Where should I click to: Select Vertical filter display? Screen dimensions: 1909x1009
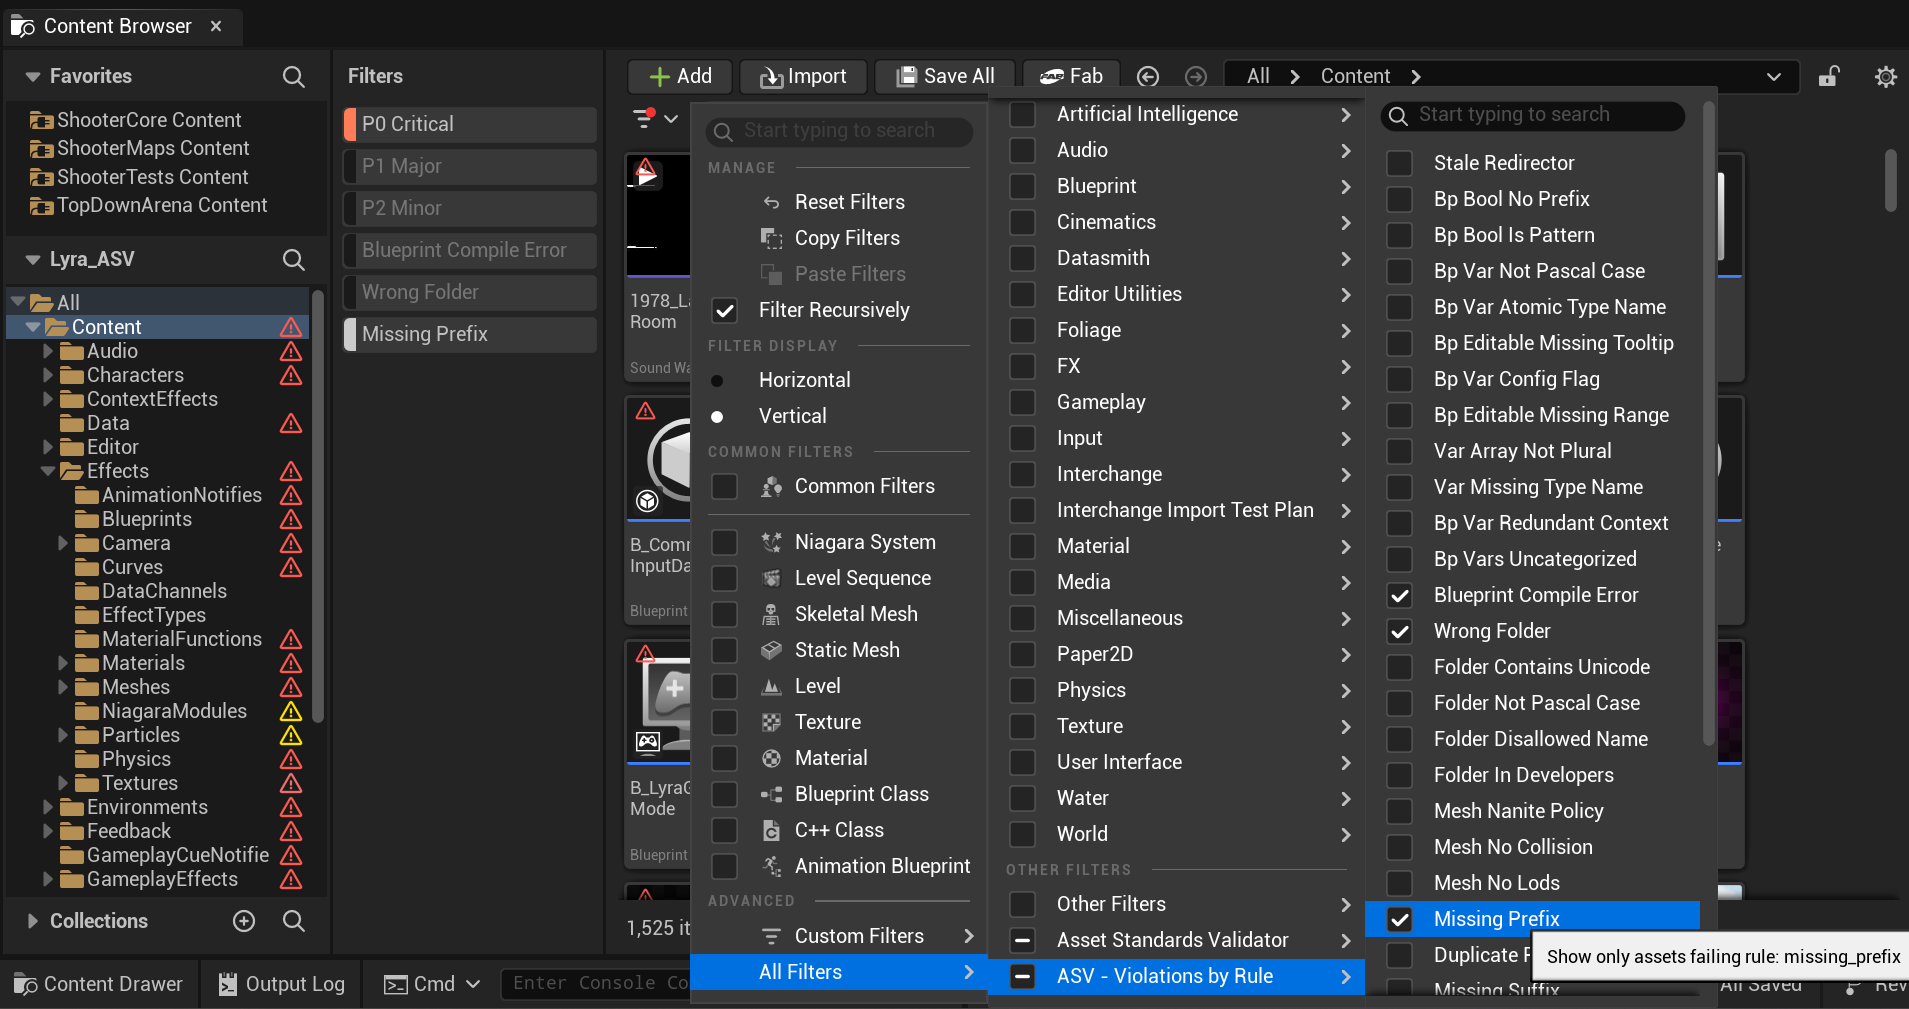(717, 416)
